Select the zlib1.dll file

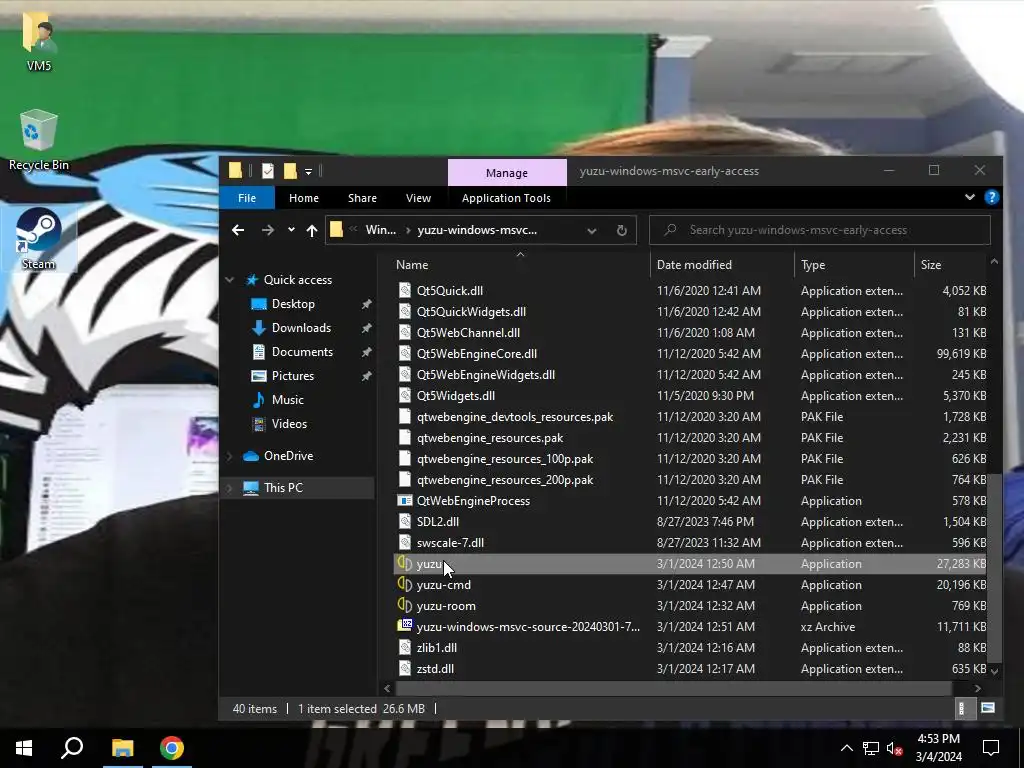click(436, 648)
